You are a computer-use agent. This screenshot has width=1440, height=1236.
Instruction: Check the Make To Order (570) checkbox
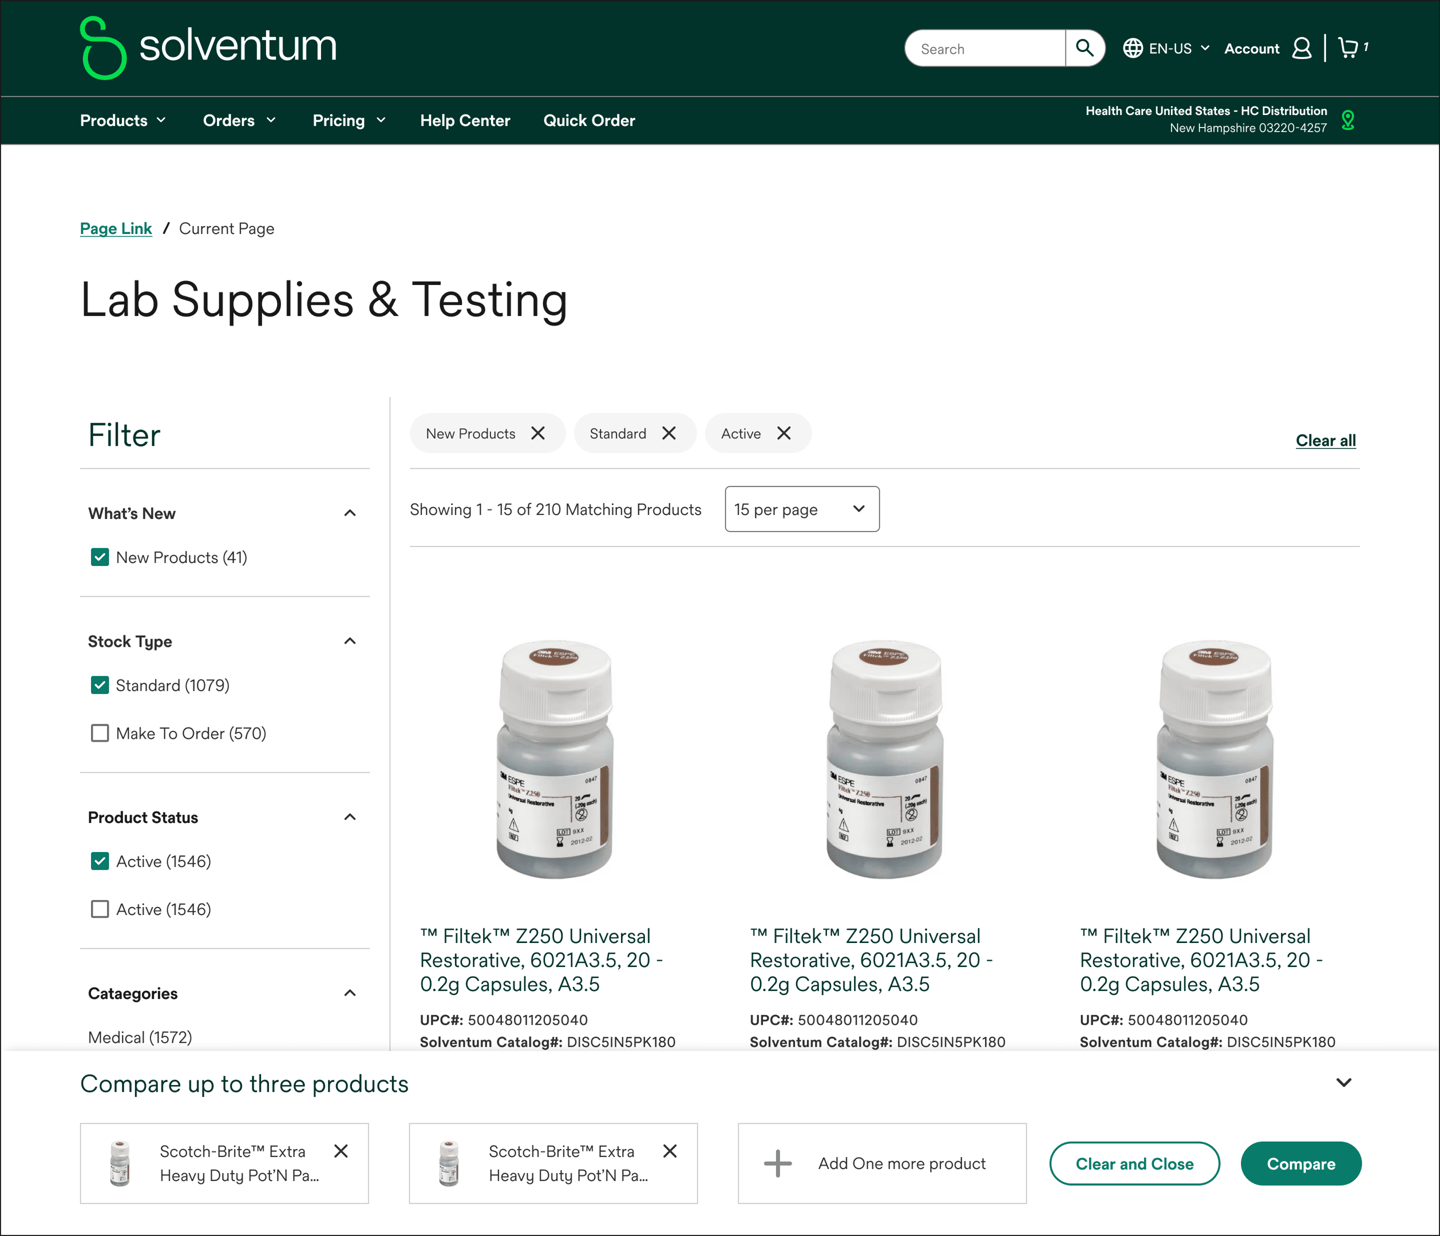point(100,733)
